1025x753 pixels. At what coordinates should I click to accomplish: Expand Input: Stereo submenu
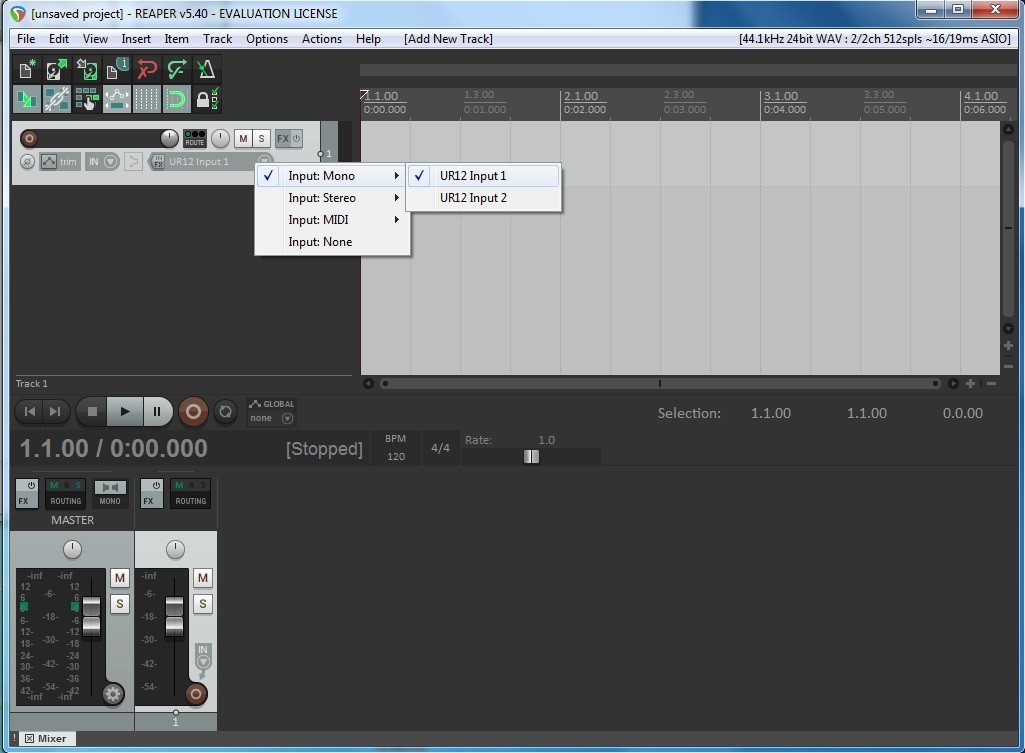[332, 198]
